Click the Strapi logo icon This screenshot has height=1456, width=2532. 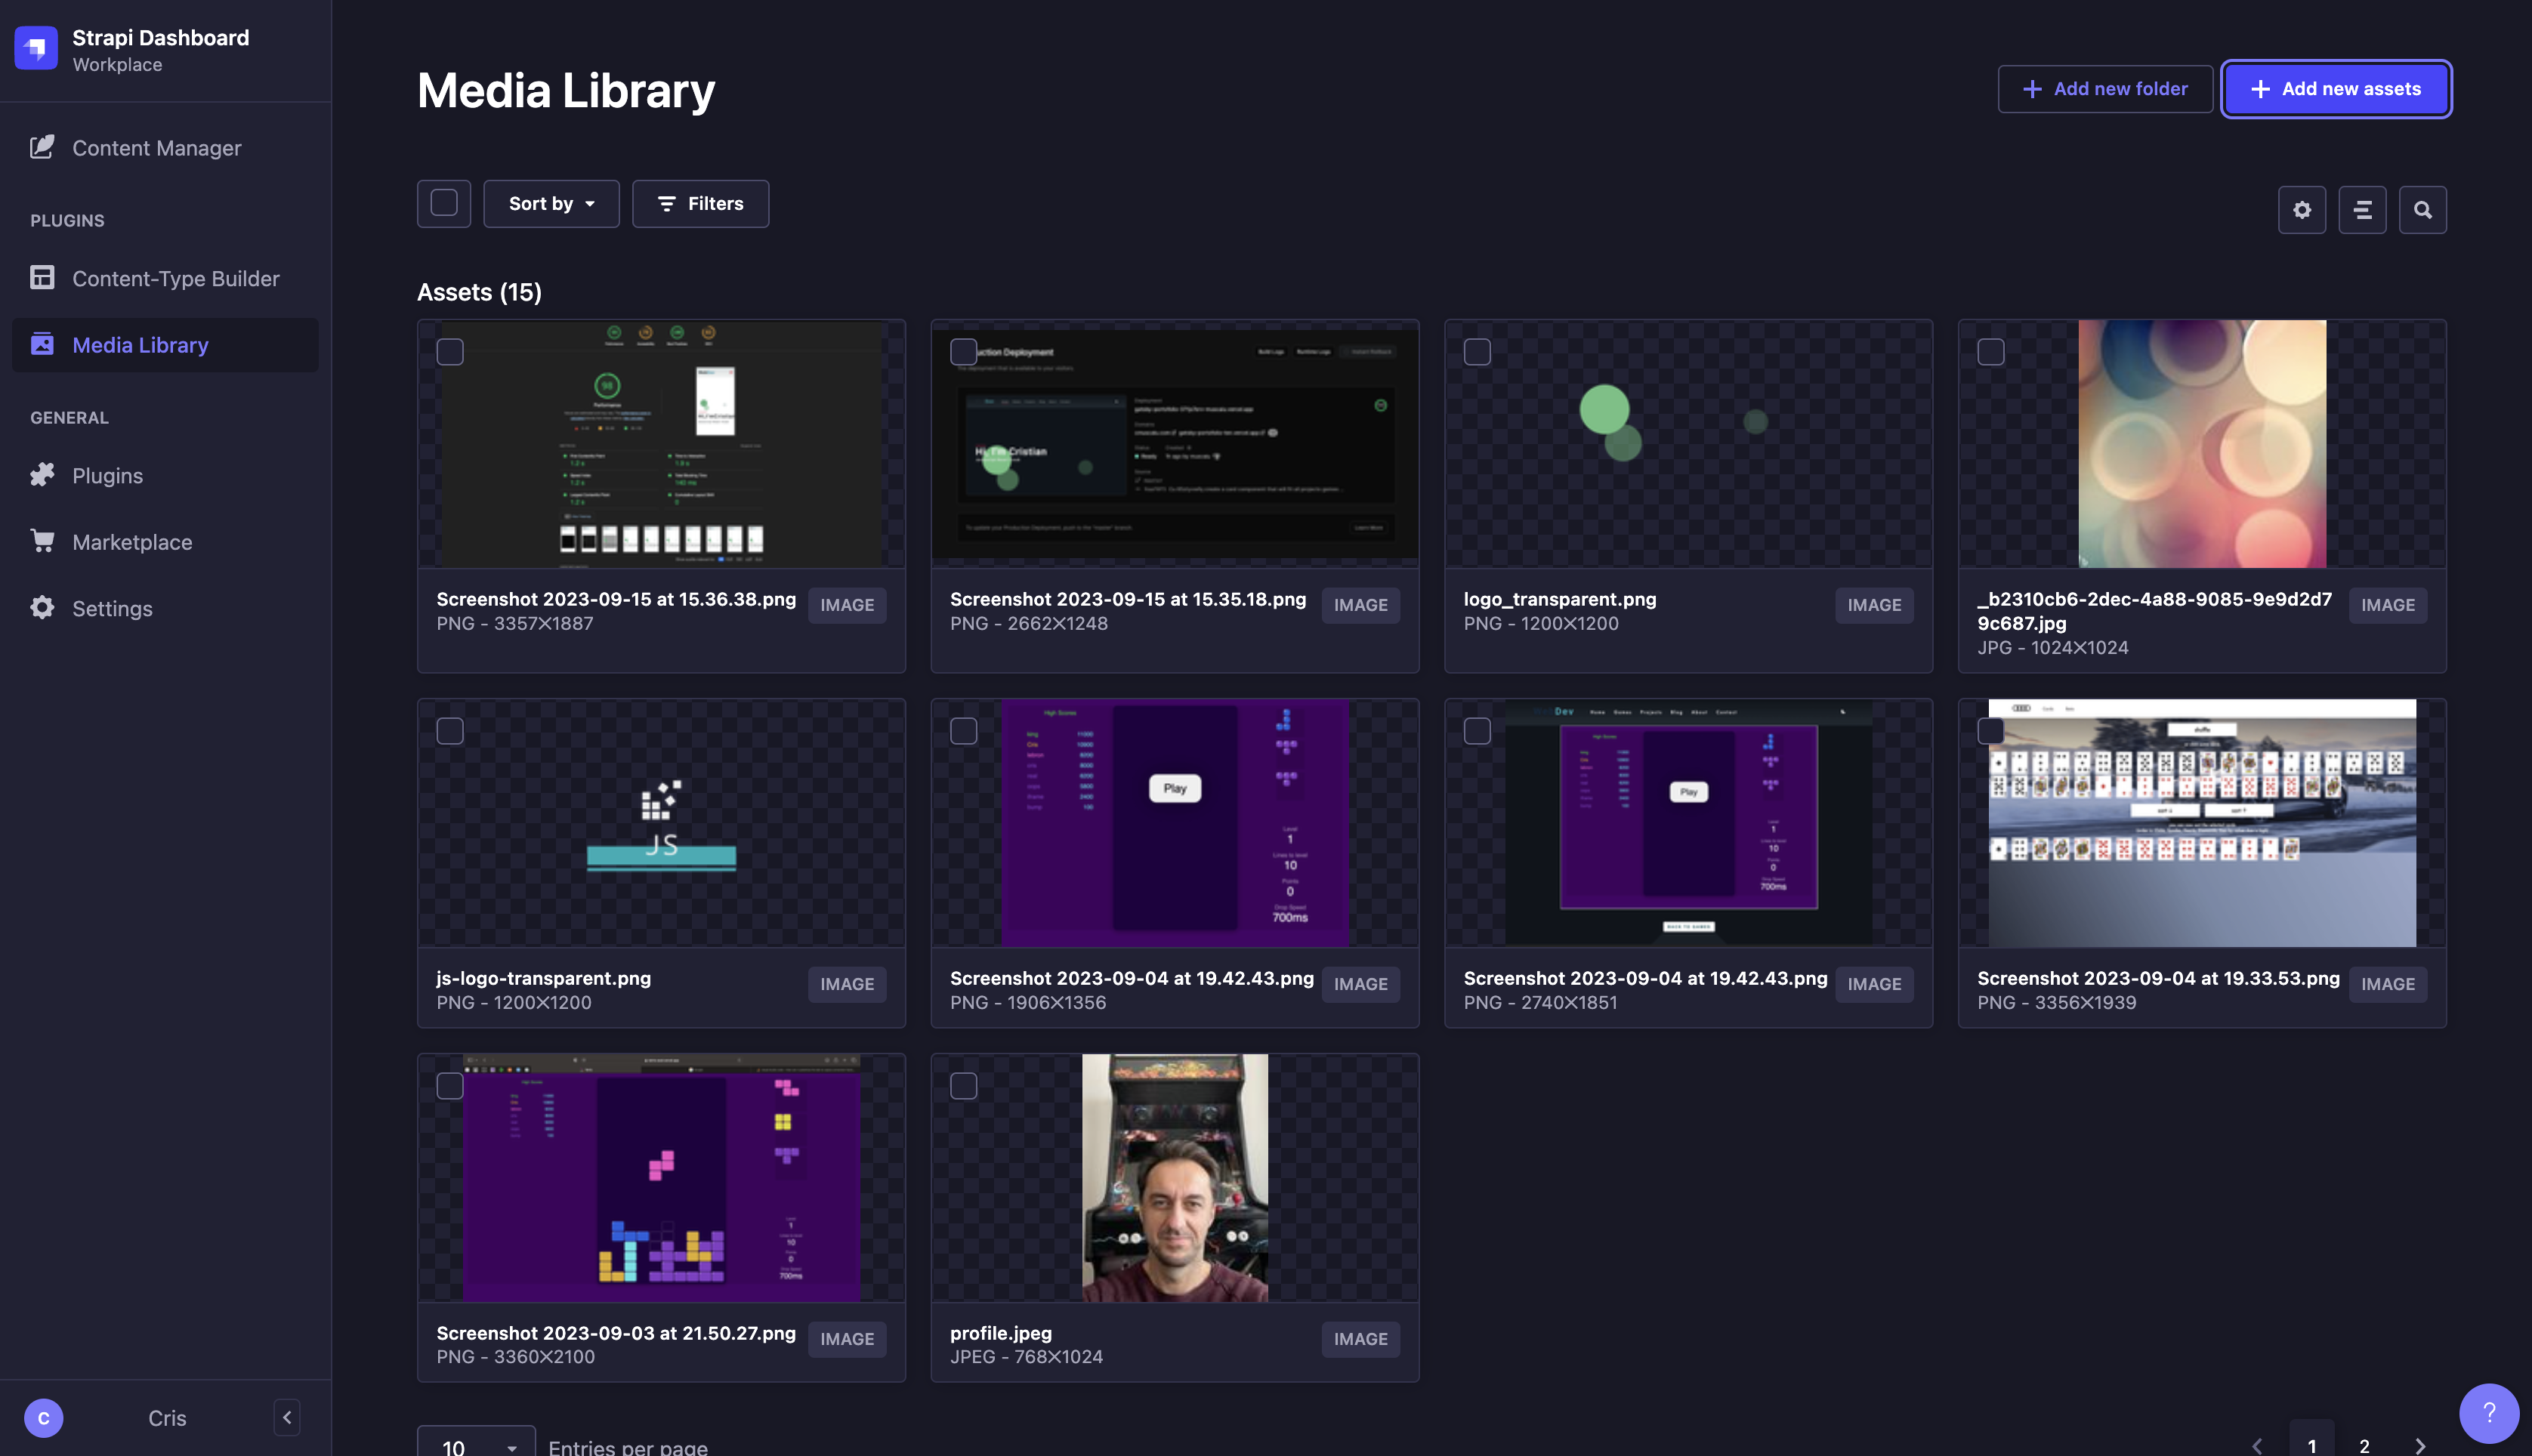coord(36,48)
